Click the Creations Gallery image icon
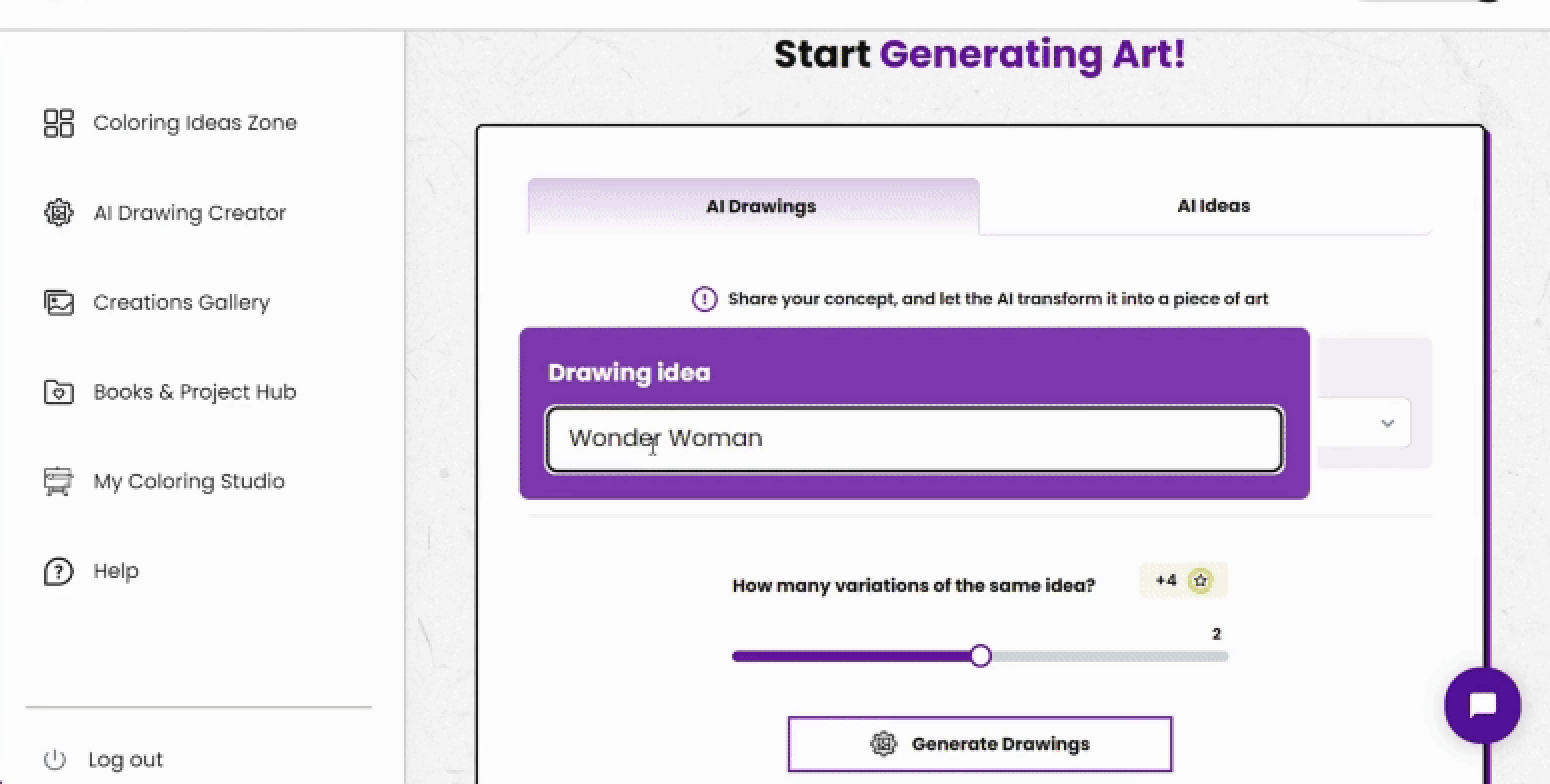 tap(59, 302)
